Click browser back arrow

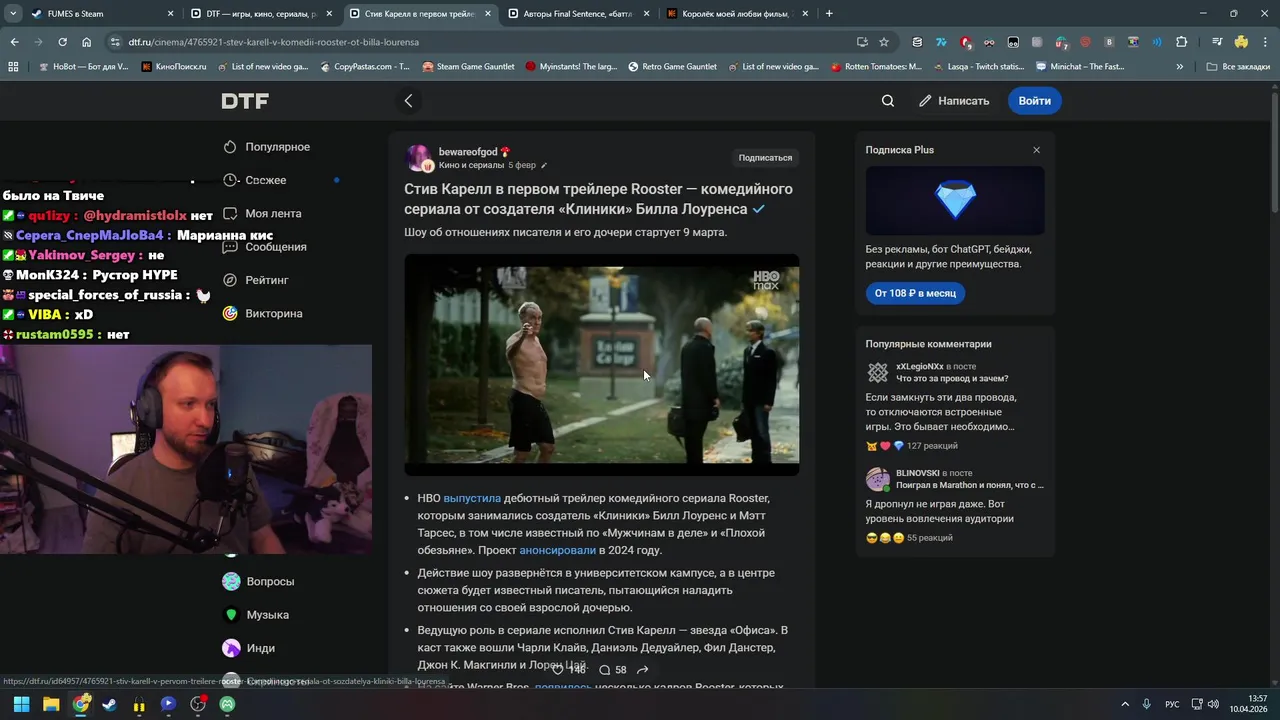pos(14,42)
